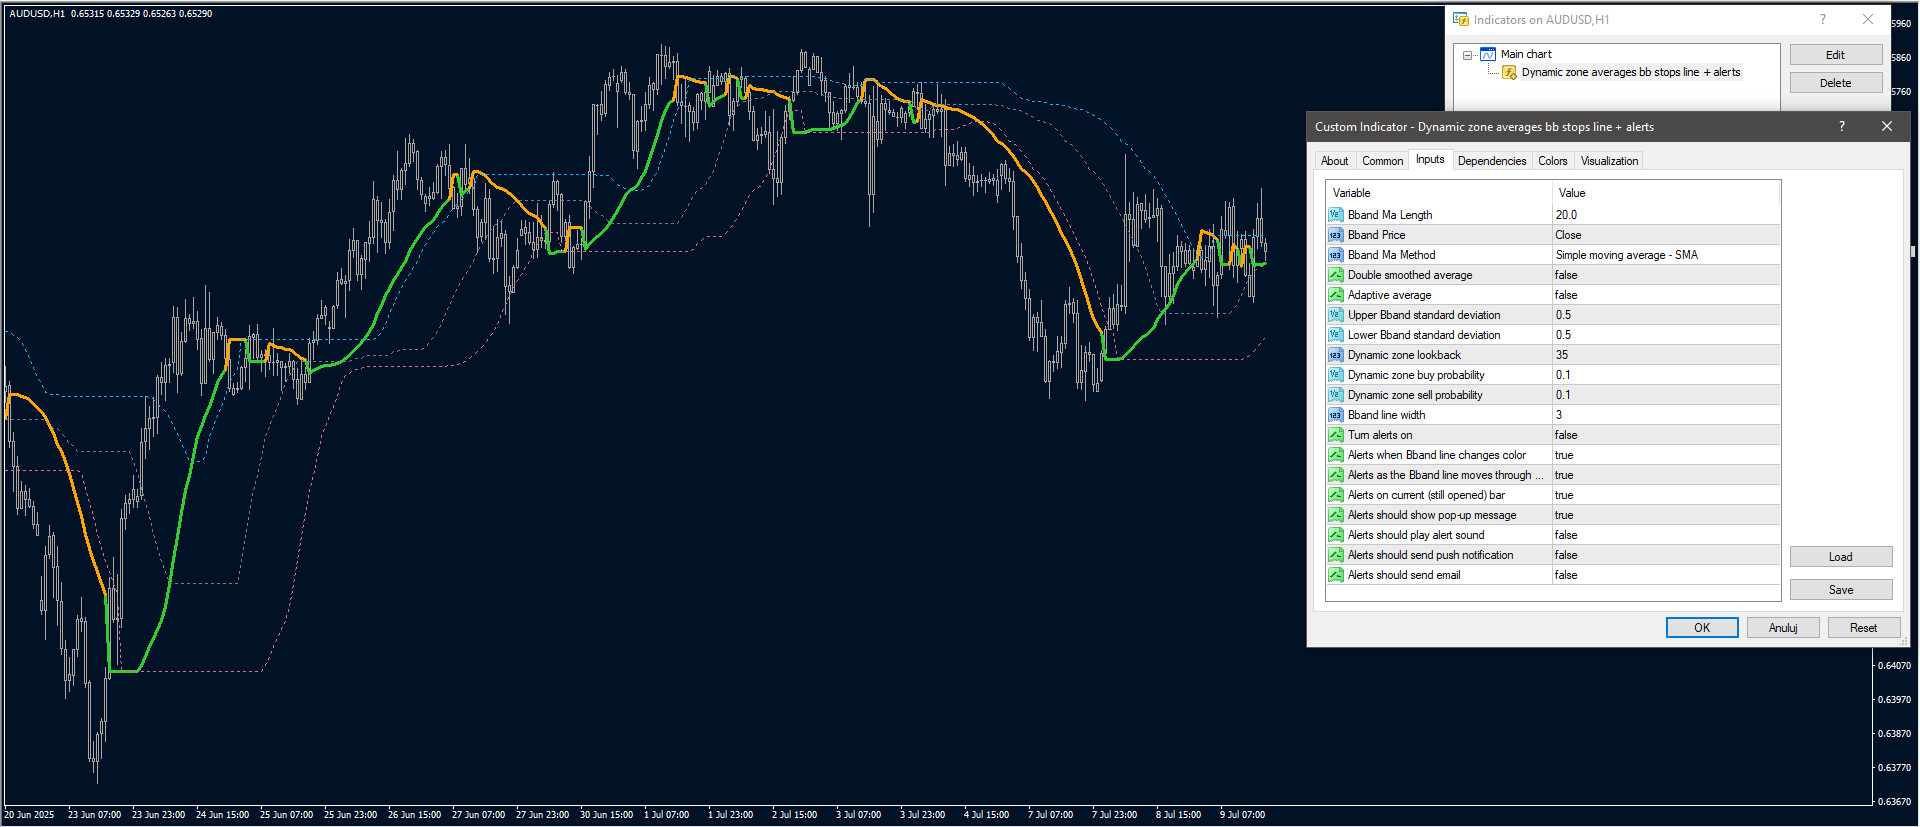The height and width of the screenshot is (827, 1920).
Task: Edit the Upper Bband standard deviation value
Action: (1666, 315)
